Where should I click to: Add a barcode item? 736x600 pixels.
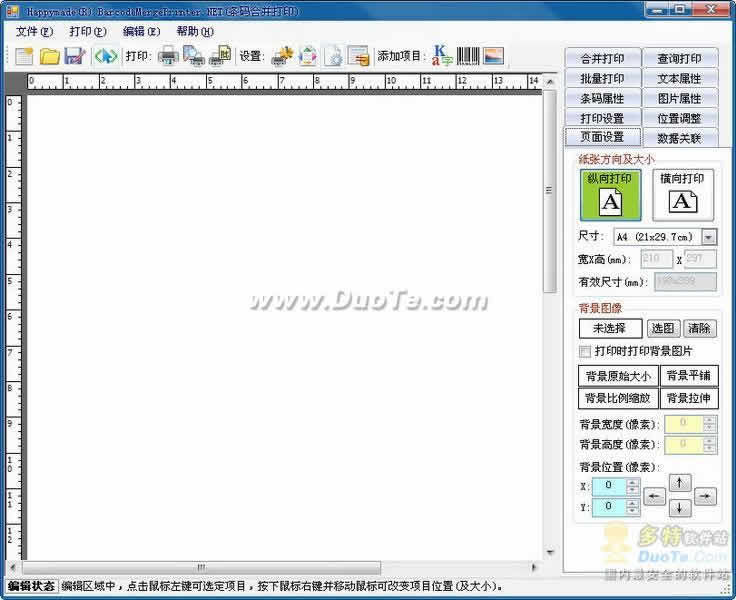(468, 56)
